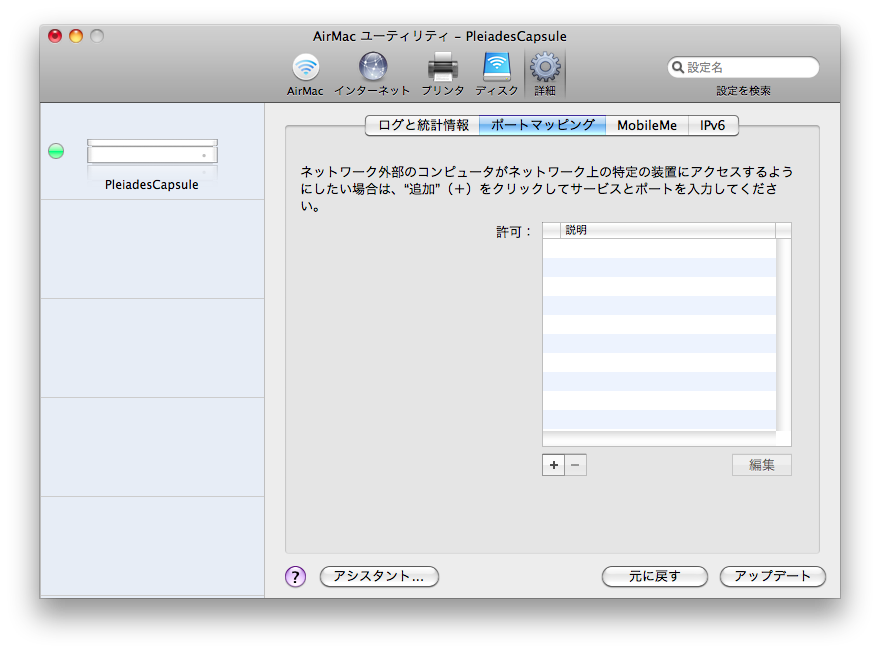
Task: Switch to the IPv6 tab
Action: pyautogui.click(x=713, y=125)
